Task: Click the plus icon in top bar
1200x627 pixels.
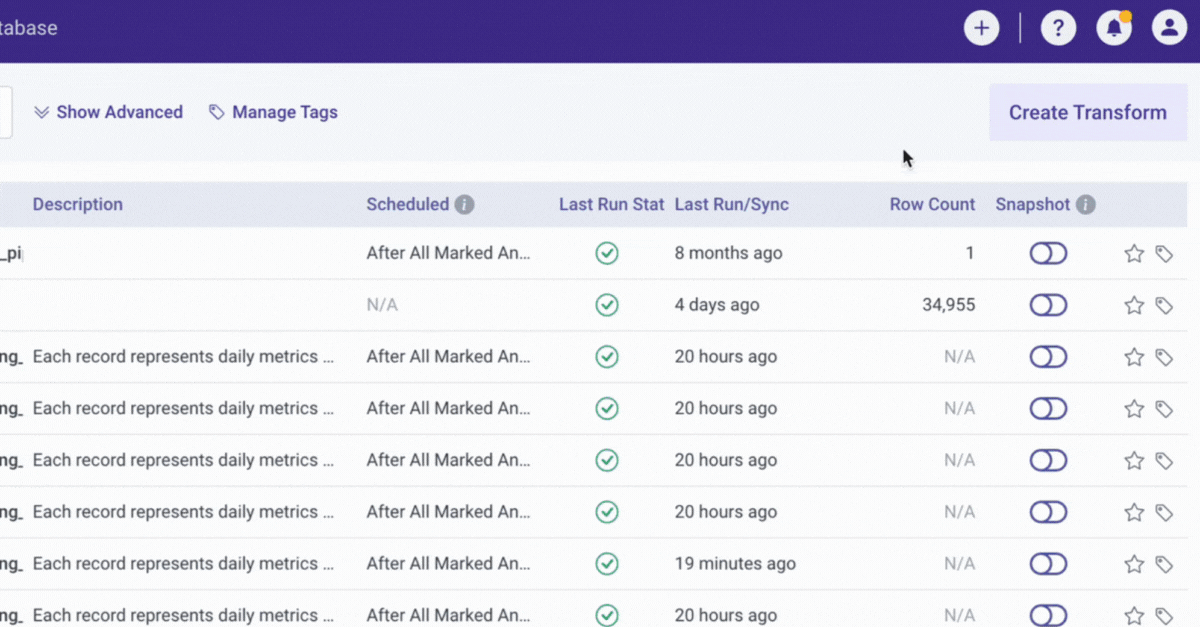Action: (981, 28)
